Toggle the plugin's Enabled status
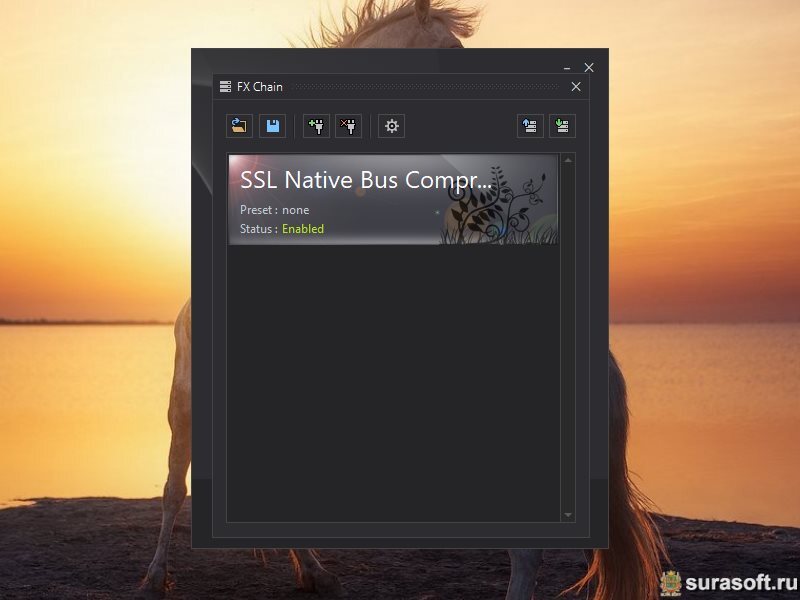800x600 pixels. click(x=303, y=229)
